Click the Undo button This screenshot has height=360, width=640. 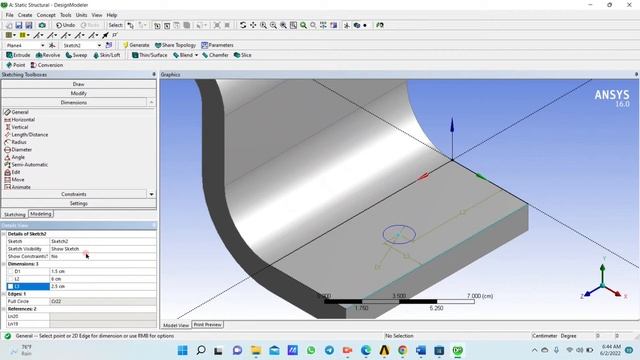(x=66, y=25)
